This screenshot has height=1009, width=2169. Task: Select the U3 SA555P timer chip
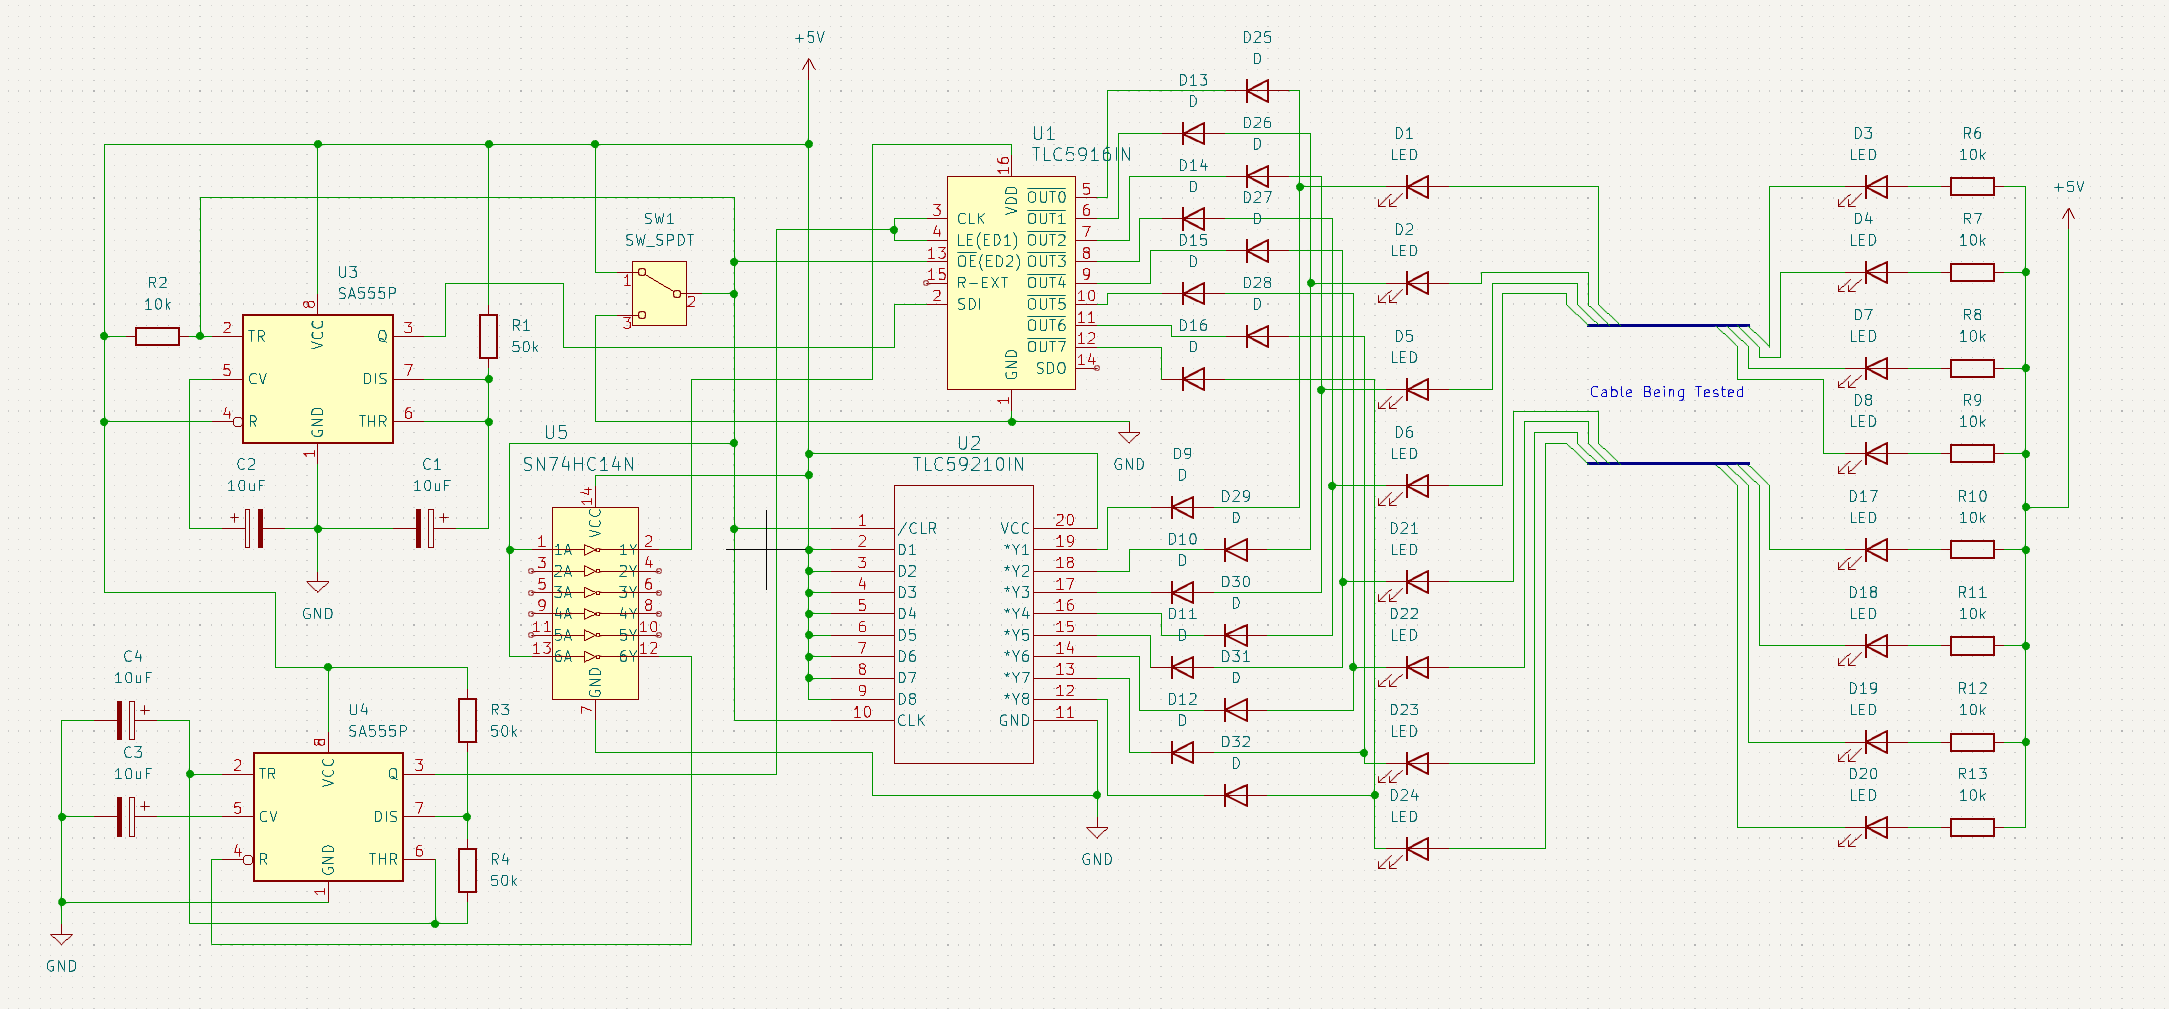pyautogui.click(x=318, y=379)
